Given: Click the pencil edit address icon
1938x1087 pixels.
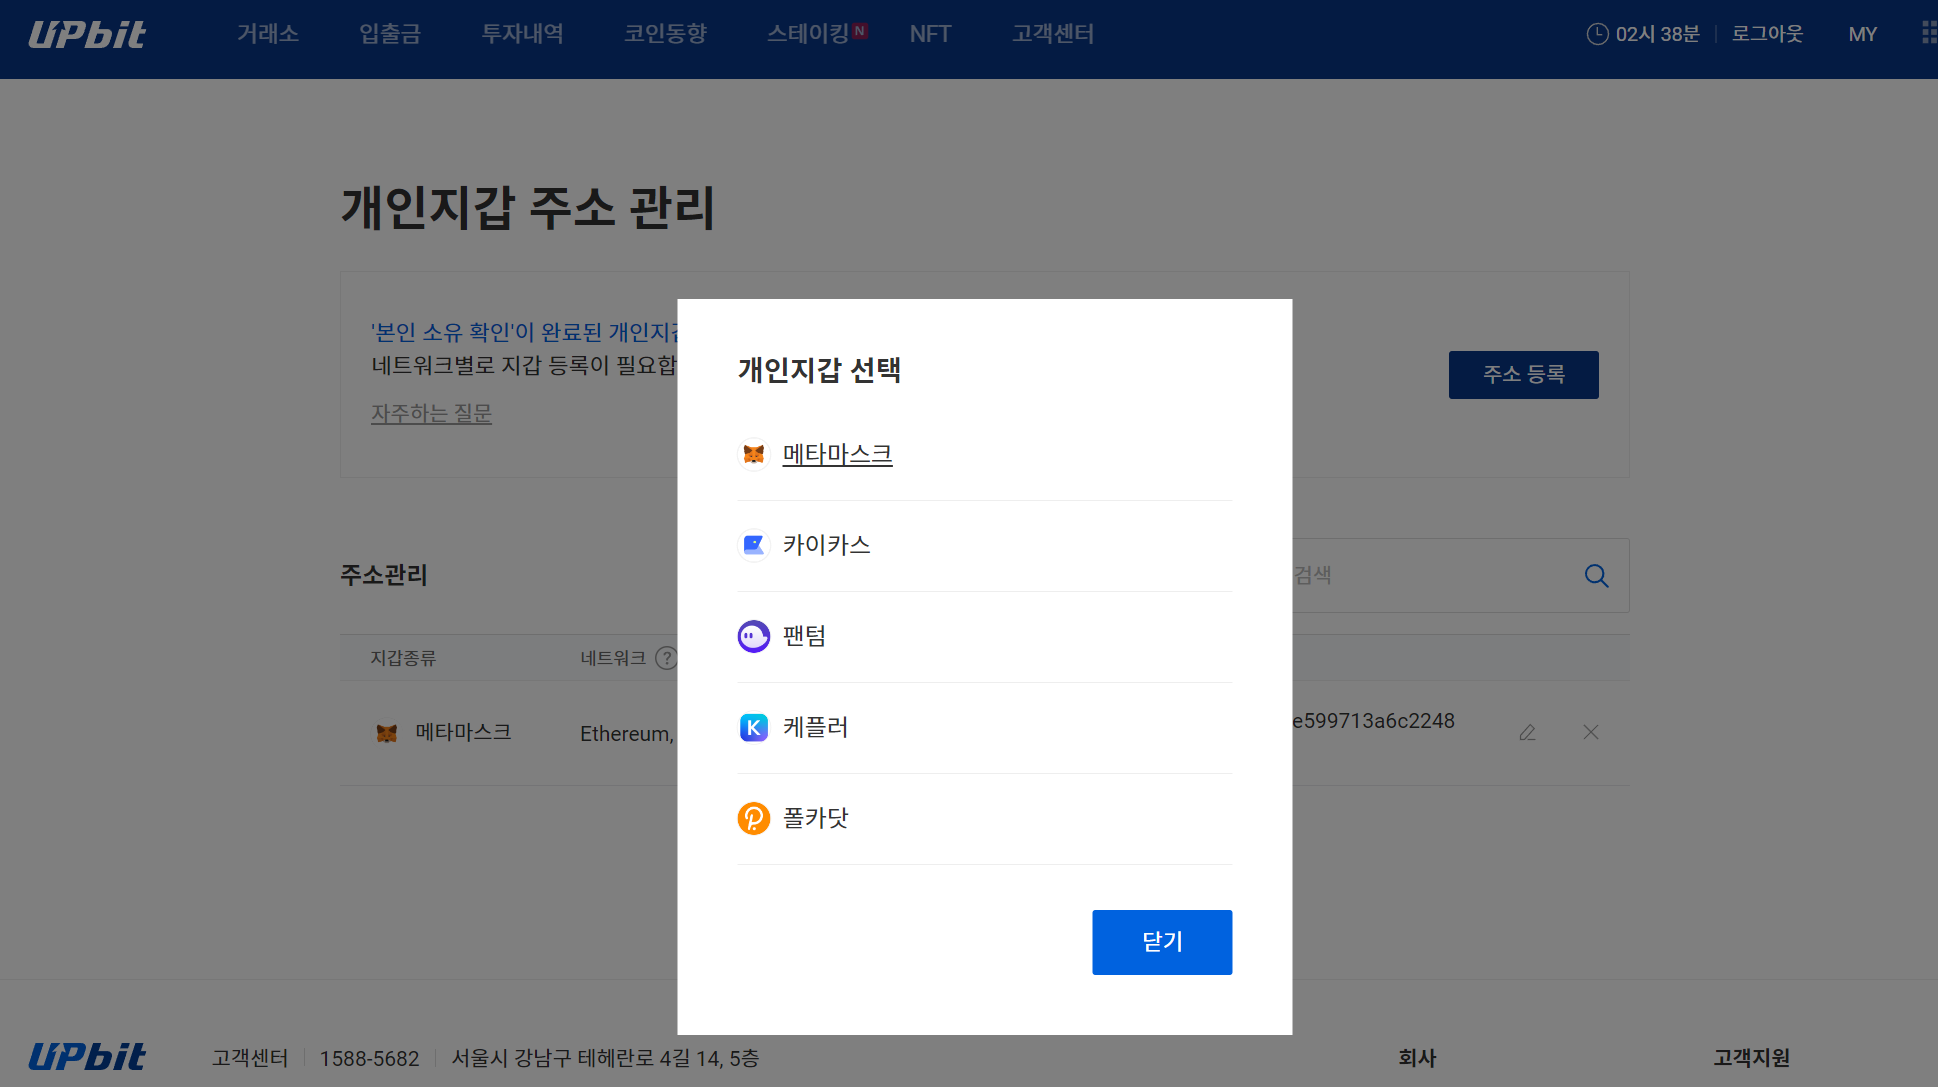Looking at the screenshot, I should click(1527, 733).
